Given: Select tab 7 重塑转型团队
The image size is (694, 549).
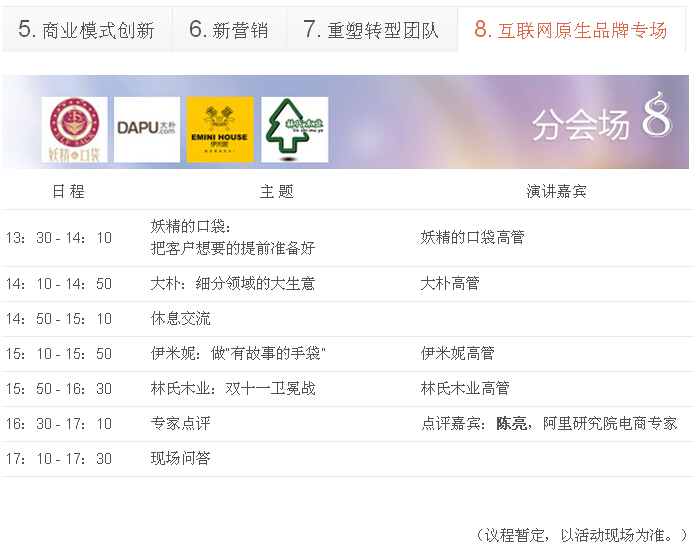Looking at the screenshot, I should [x=372, y=30].
